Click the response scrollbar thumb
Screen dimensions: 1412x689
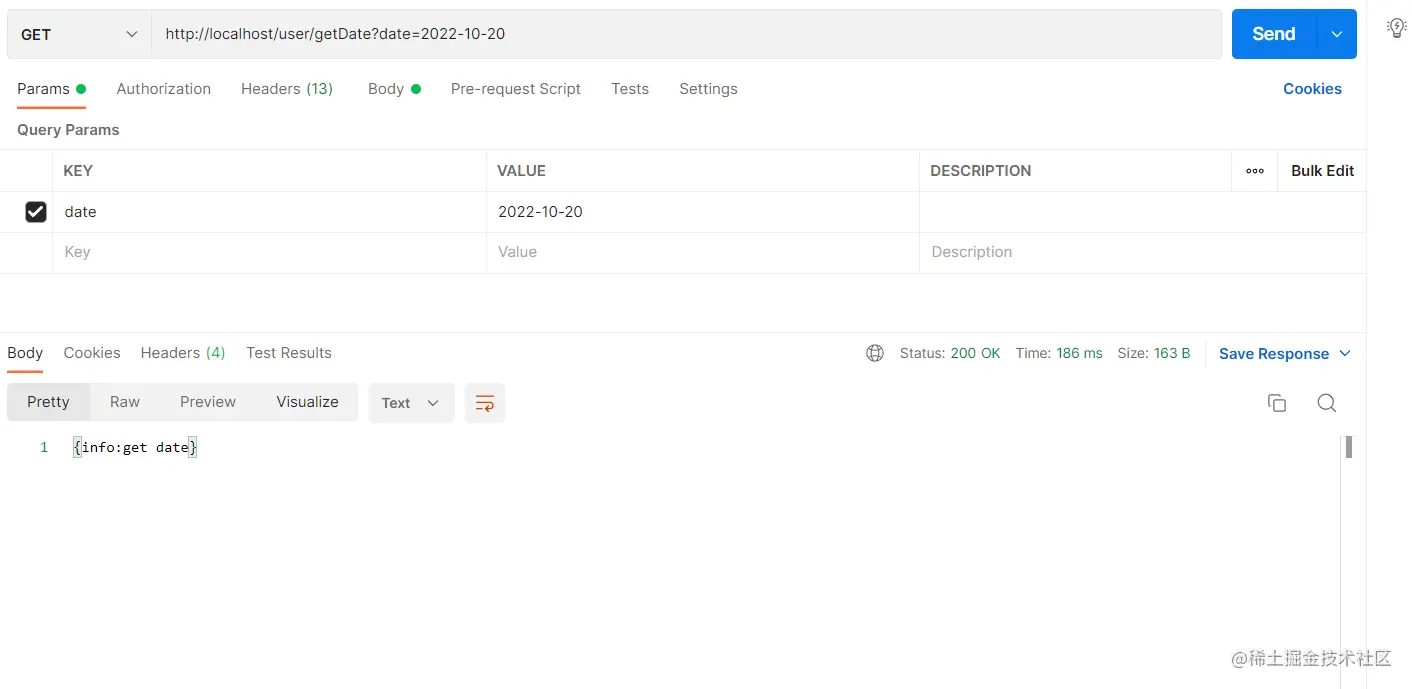coord(1349,447)
